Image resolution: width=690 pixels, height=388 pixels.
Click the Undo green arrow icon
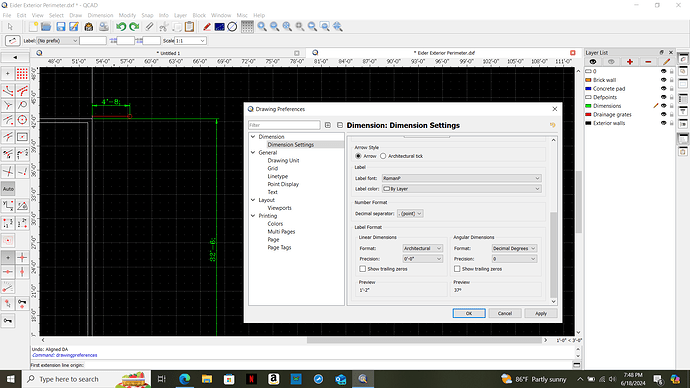121,27
